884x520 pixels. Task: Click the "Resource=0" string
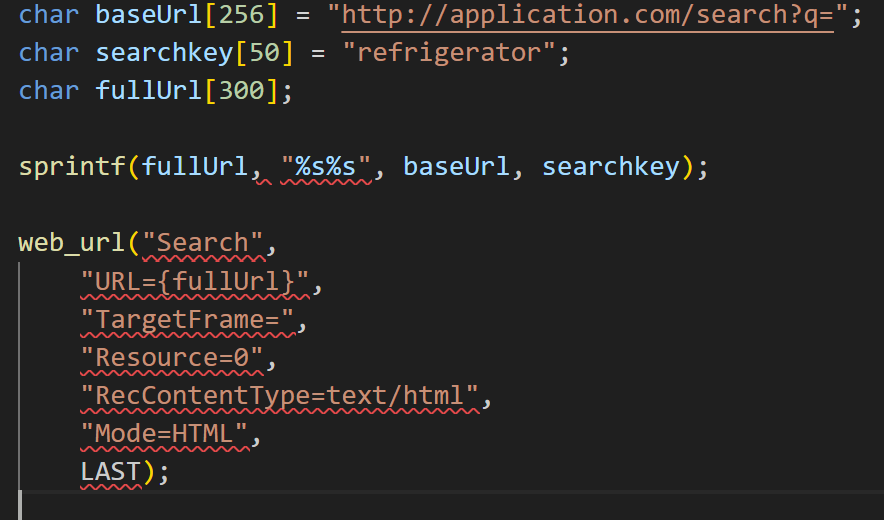pyautogui.click(x=172, y=357)
